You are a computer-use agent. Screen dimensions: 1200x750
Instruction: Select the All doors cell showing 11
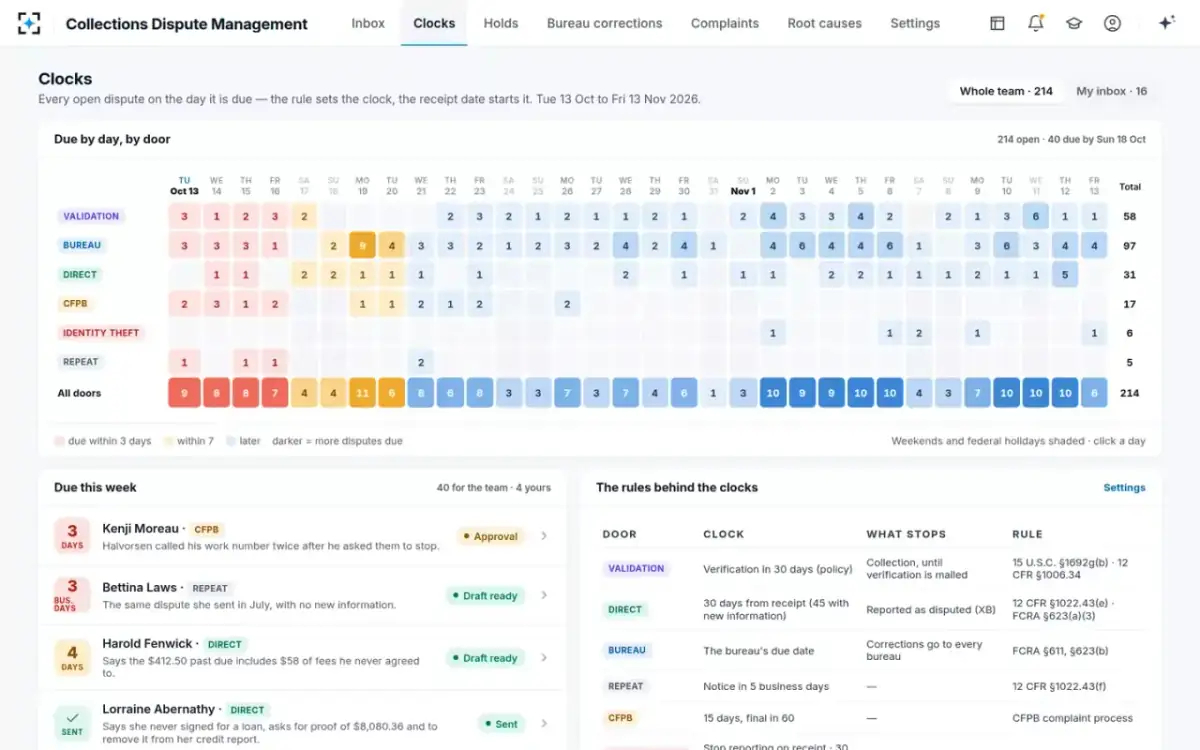click(362, 393)
